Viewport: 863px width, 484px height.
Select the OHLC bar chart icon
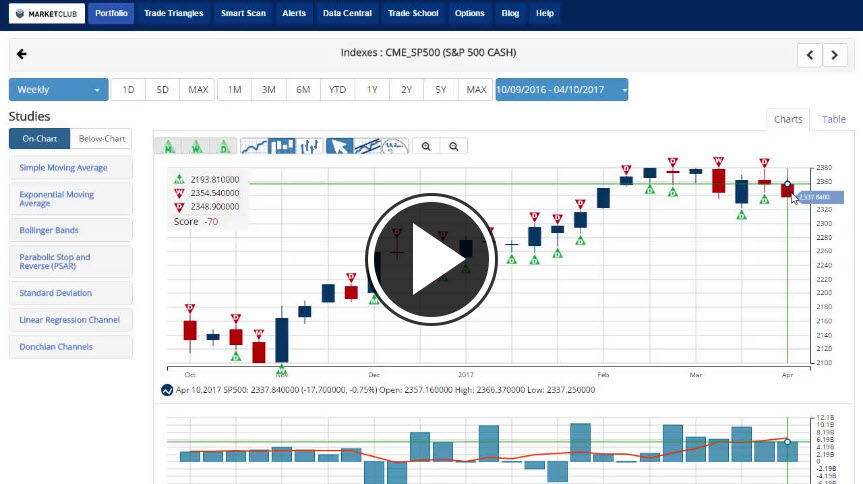click(x=310, y=146)
